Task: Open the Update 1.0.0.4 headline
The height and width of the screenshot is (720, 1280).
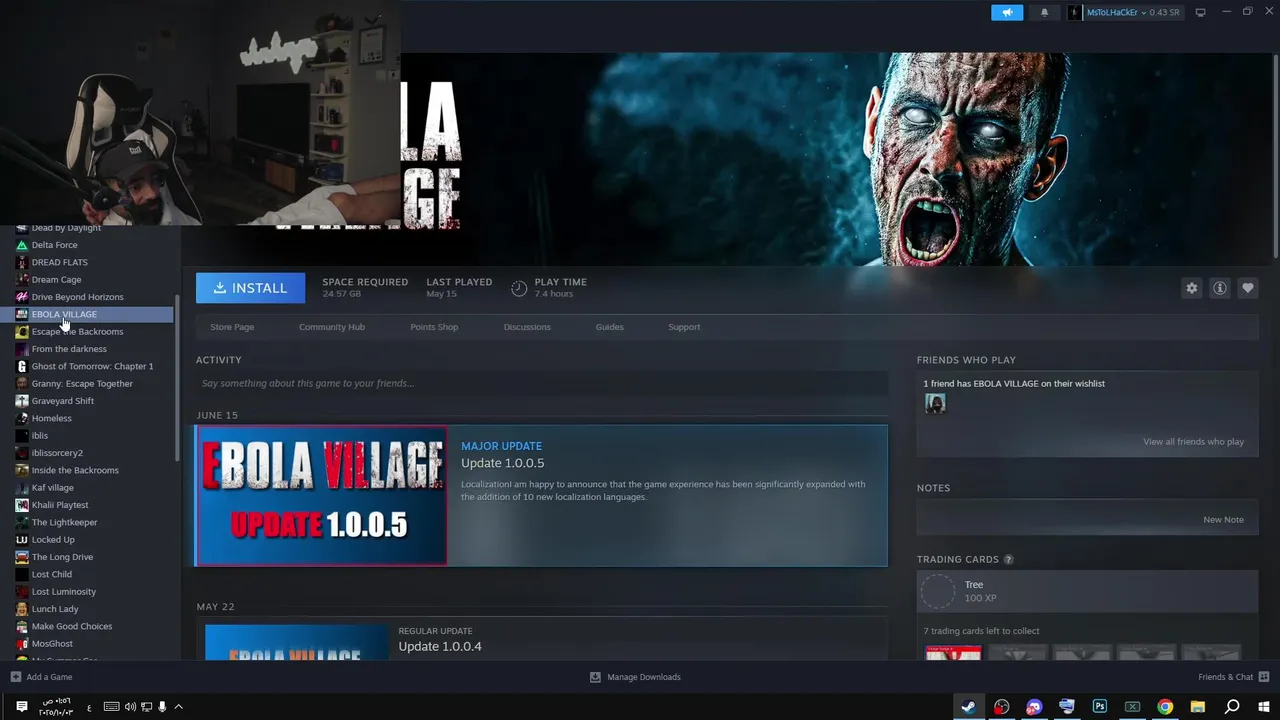Action: [x=440, y=646]
